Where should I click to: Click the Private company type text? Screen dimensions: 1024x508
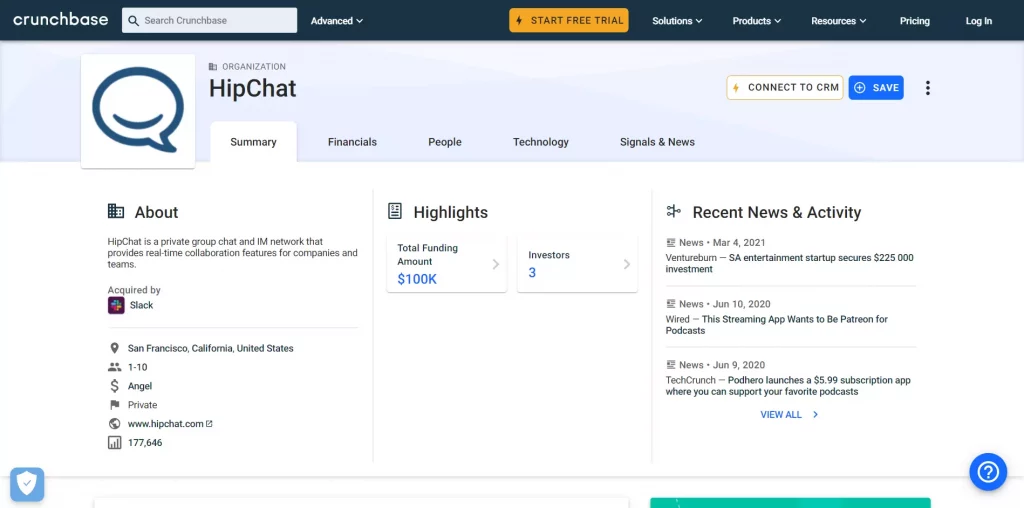coord(142,405)
